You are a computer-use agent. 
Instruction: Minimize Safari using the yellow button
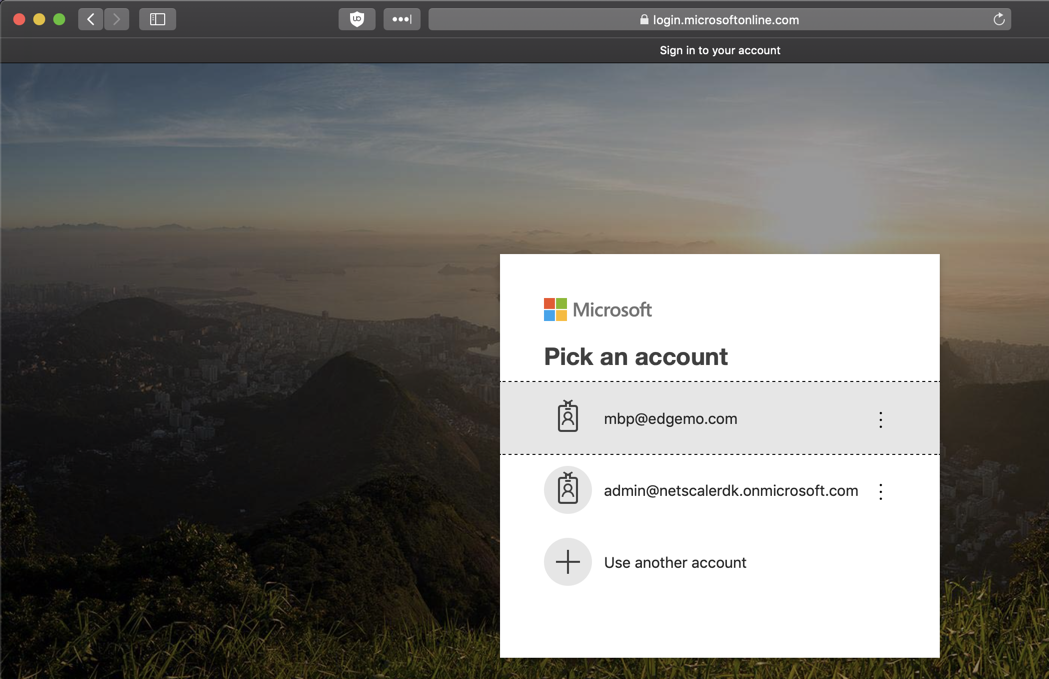[x=39, y=19]
